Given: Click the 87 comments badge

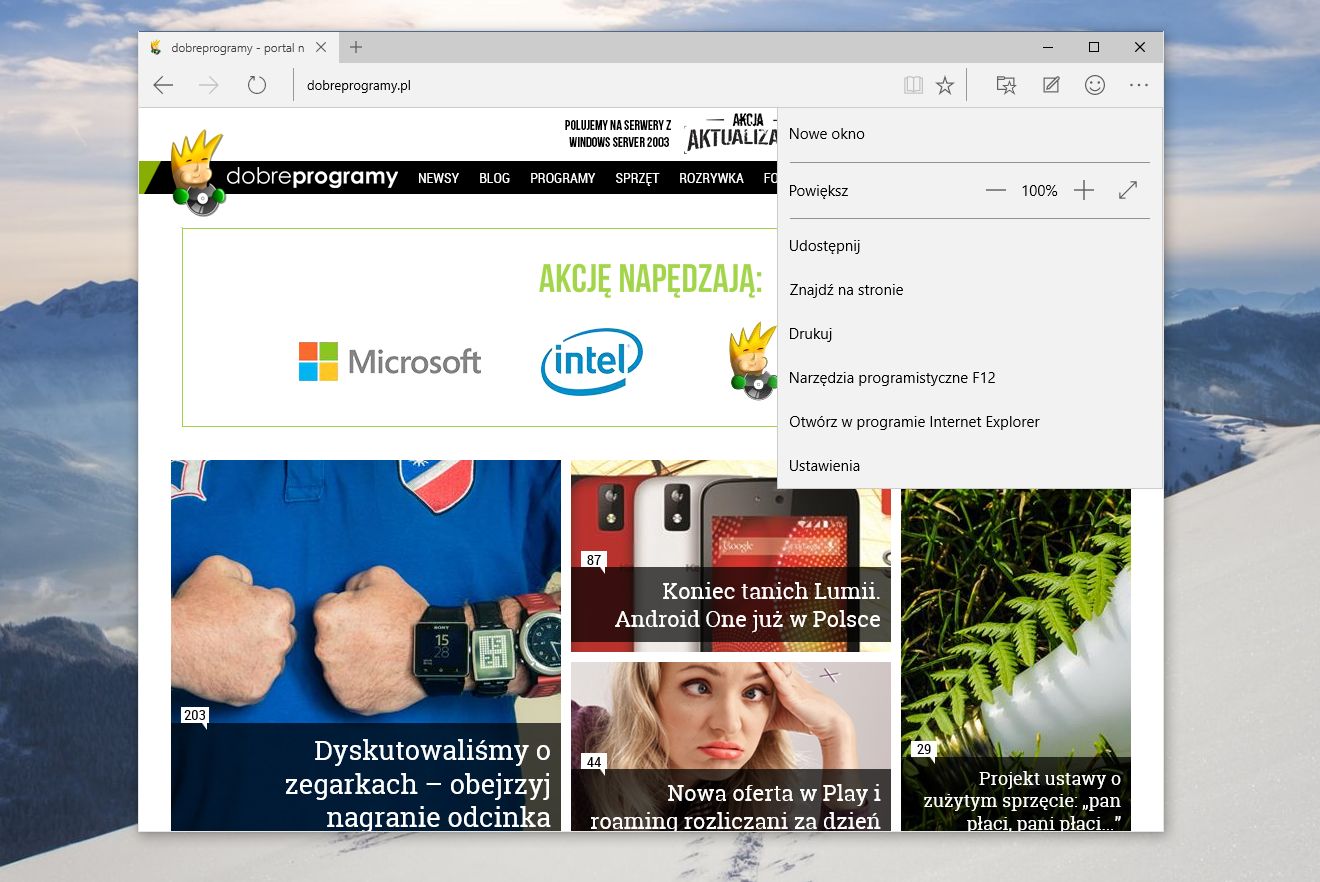Looking at the screenshot, I should 594,560.
